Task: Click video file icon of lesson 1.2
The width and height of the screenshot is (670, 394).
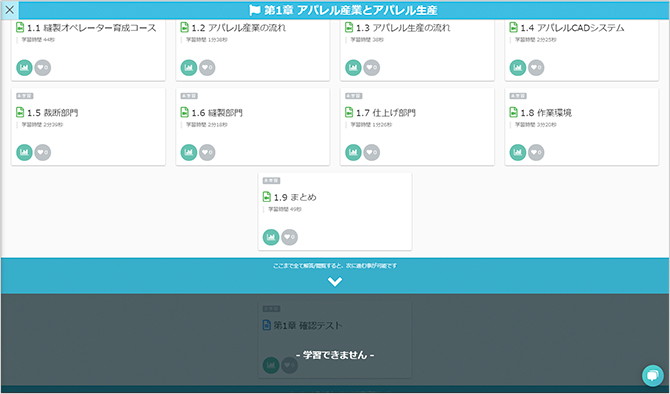Action: [x=185, y=27]
